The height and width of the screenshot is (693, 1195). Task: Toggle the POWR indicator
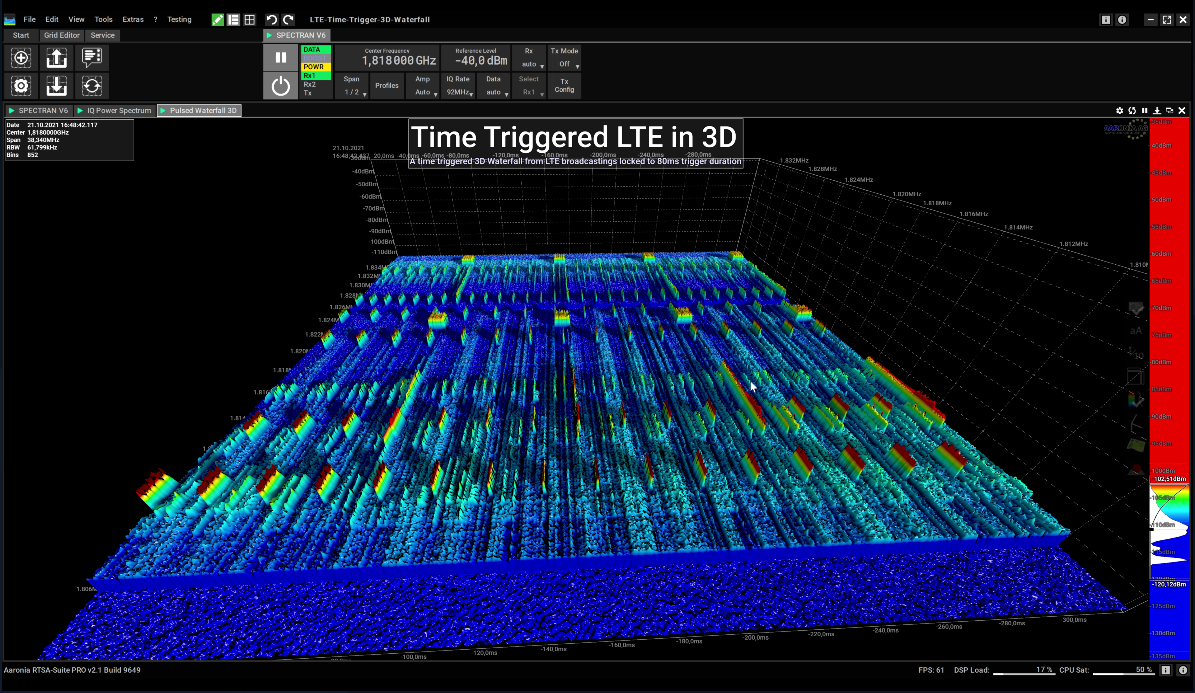click(x=316, y=67)
